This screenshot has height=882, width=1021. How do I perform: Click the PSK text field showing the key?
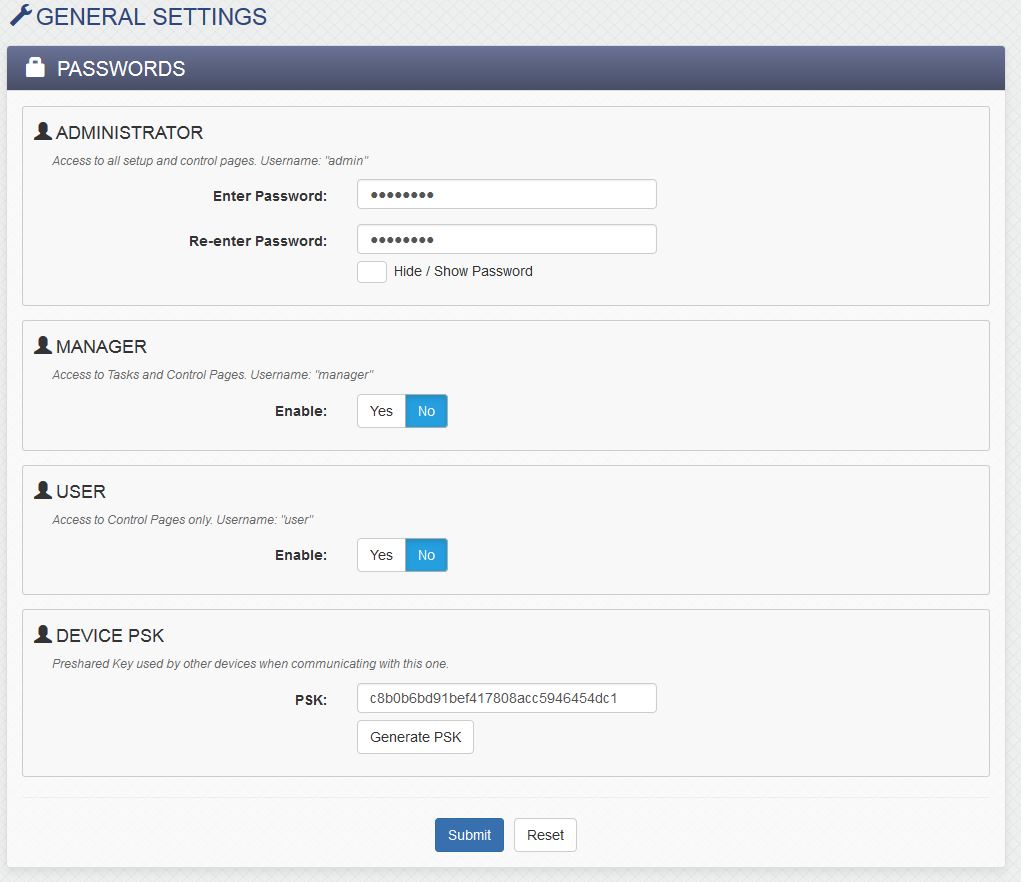coord(506,697)
